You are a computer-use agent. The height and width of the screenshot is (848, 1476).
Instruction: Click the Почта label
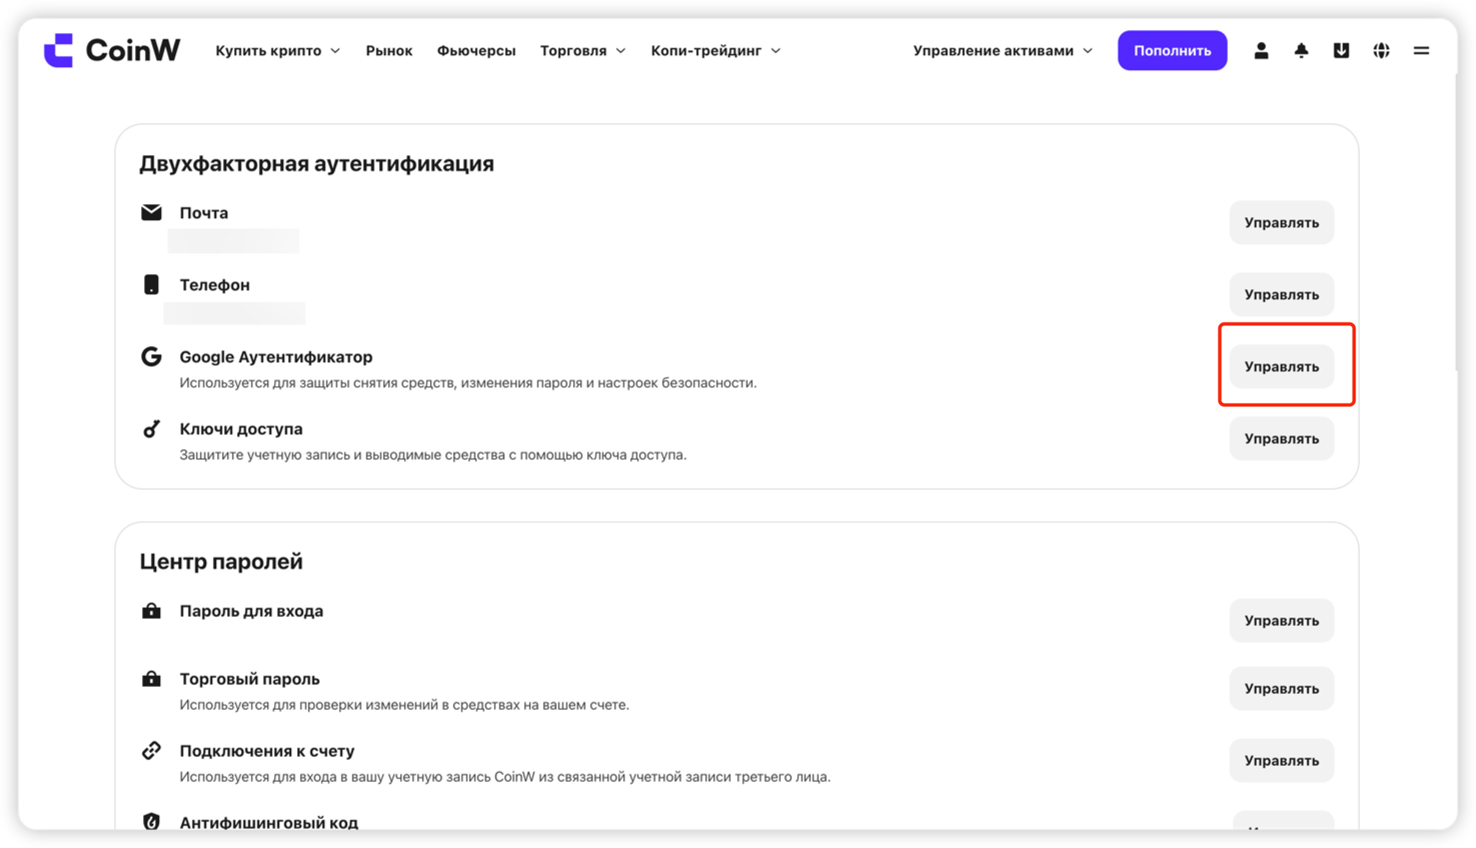[204, 212]
